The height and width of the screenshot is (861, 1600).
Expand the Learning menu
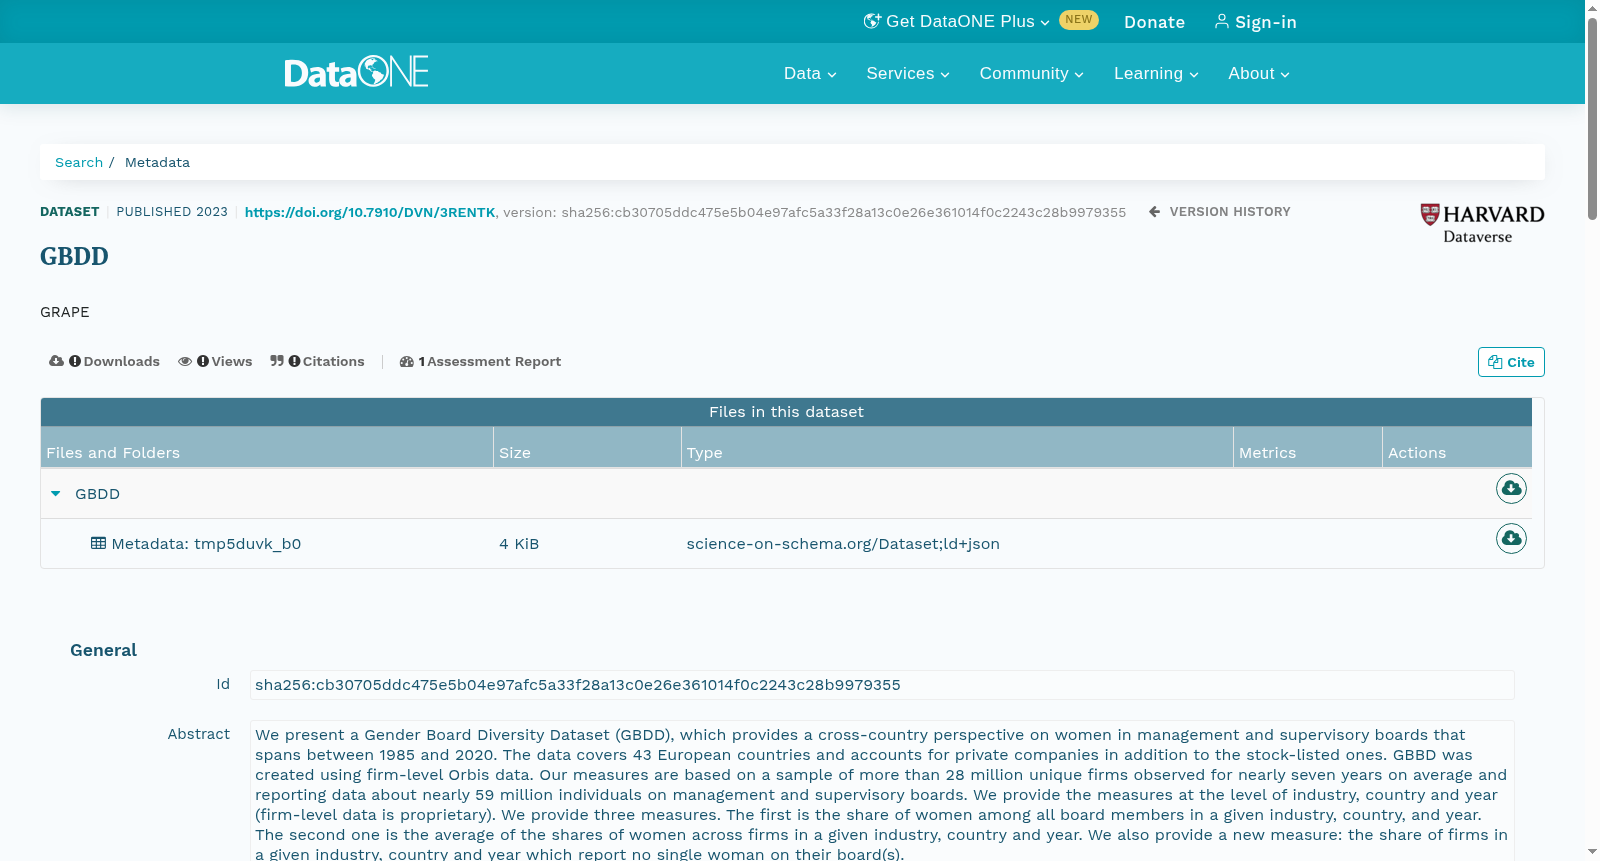click(x=1156, y=73)
